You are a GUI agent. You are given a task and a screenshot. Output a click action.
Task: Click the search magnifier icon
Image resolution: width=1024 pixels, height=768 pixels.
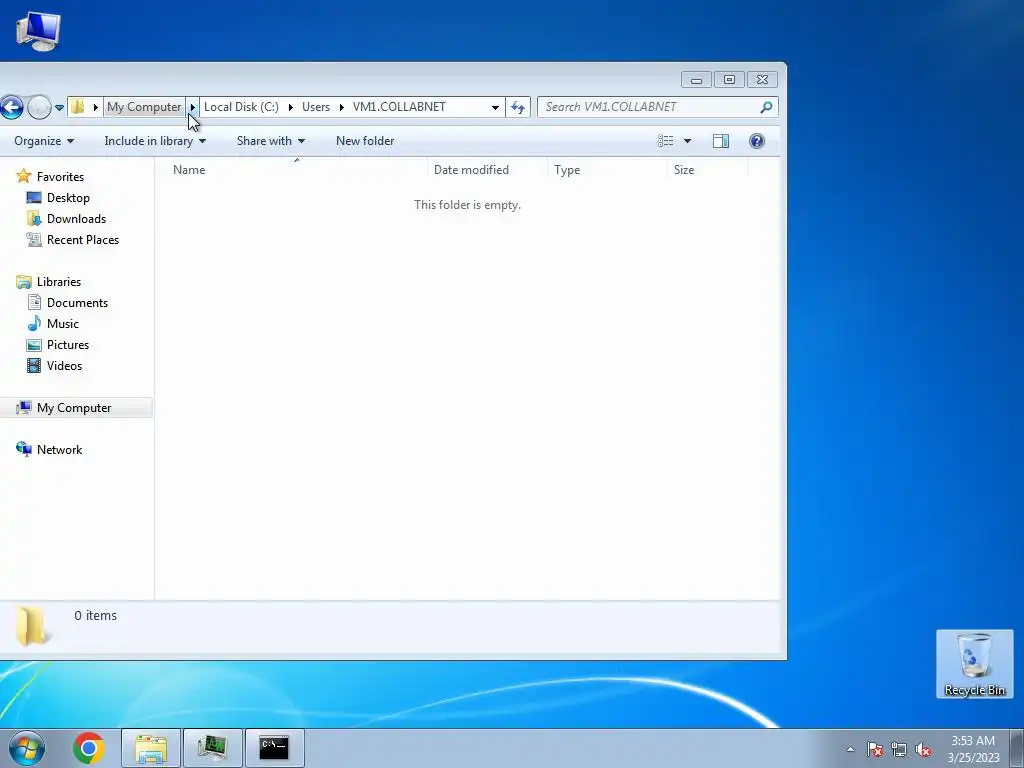pos(767,107)
